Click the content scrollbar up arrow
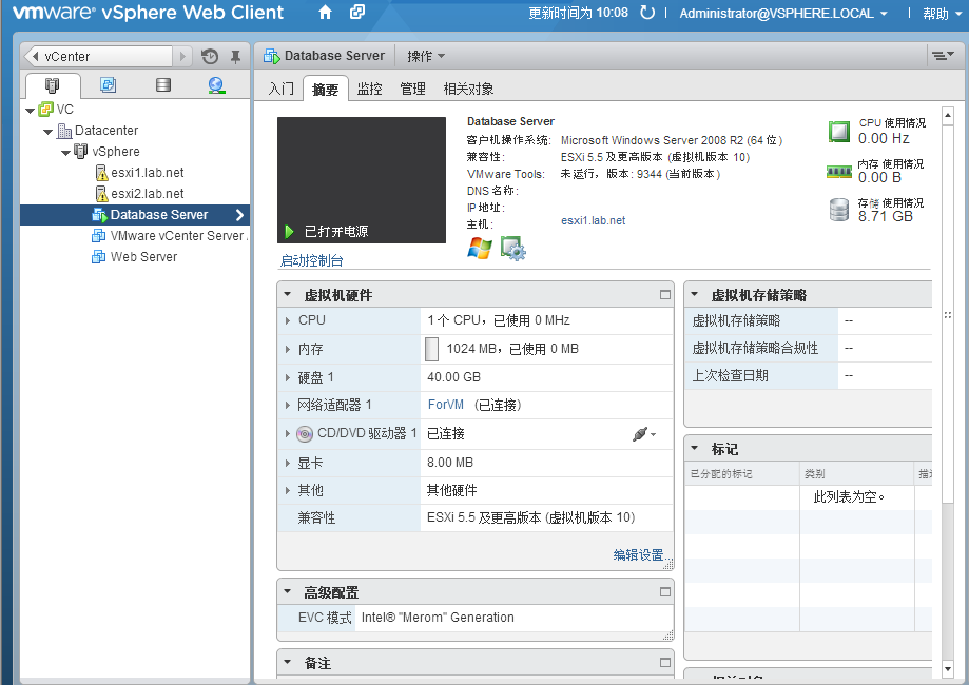Viewport: 970px width, 686px height. point(948,115)
